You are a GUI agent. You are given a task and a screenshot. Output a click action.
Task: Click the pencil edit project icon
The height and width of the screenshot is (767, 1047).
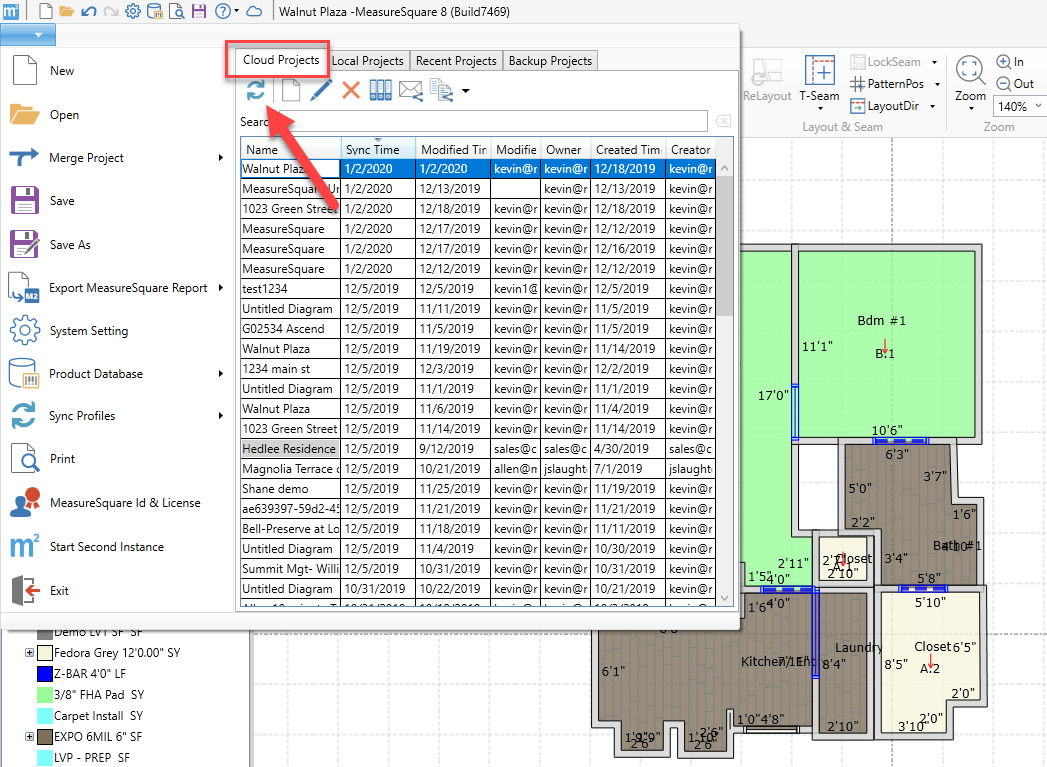coord(320,91)
